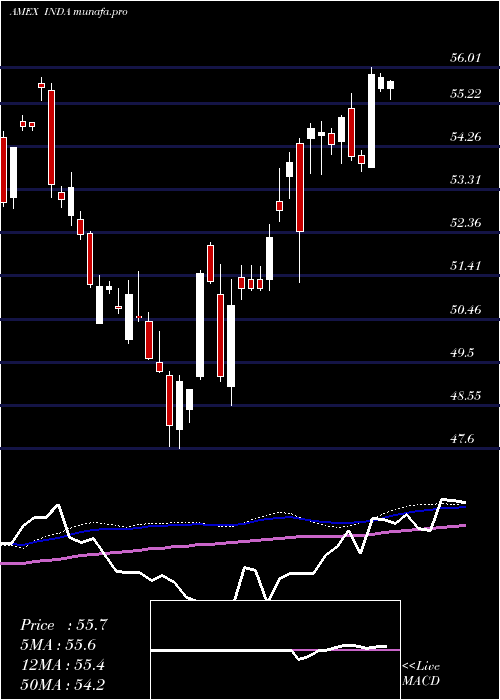The height and width of the screenshot is (700, 500).
Task: Click the 12MA : 55.4 value
Action: click(63, 665)
